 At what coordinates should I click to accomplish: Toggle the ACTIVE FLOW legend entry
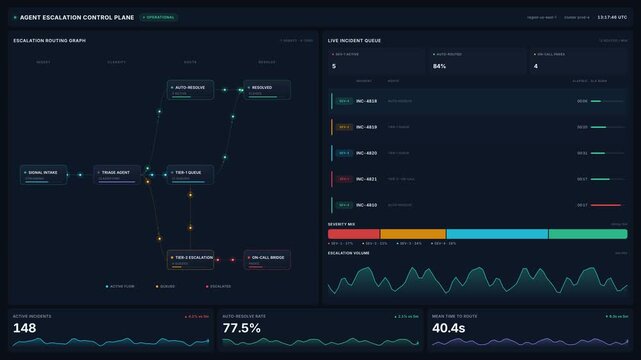(x=120, y=286)
